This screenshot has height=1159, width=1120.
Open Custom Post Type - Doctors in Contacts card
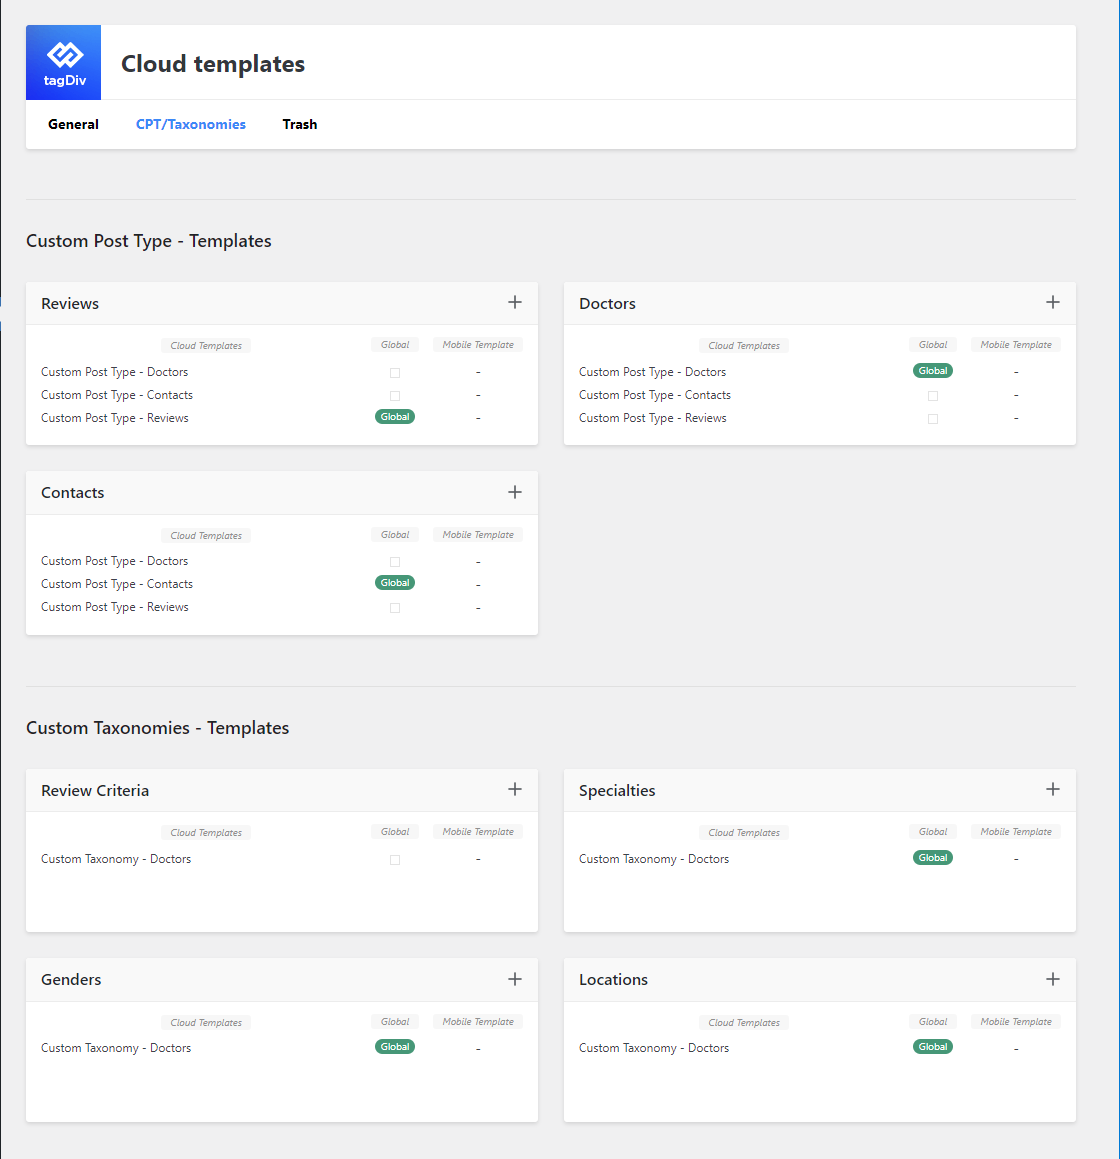coord(115,561)
